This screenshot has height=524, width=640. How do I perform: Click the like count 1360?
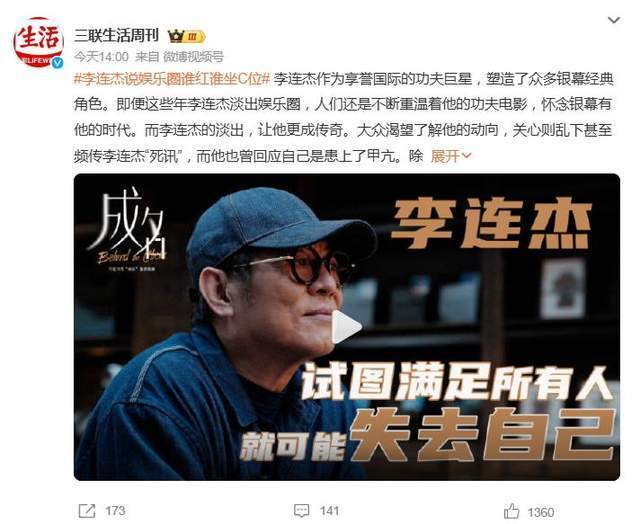(540, 512)
